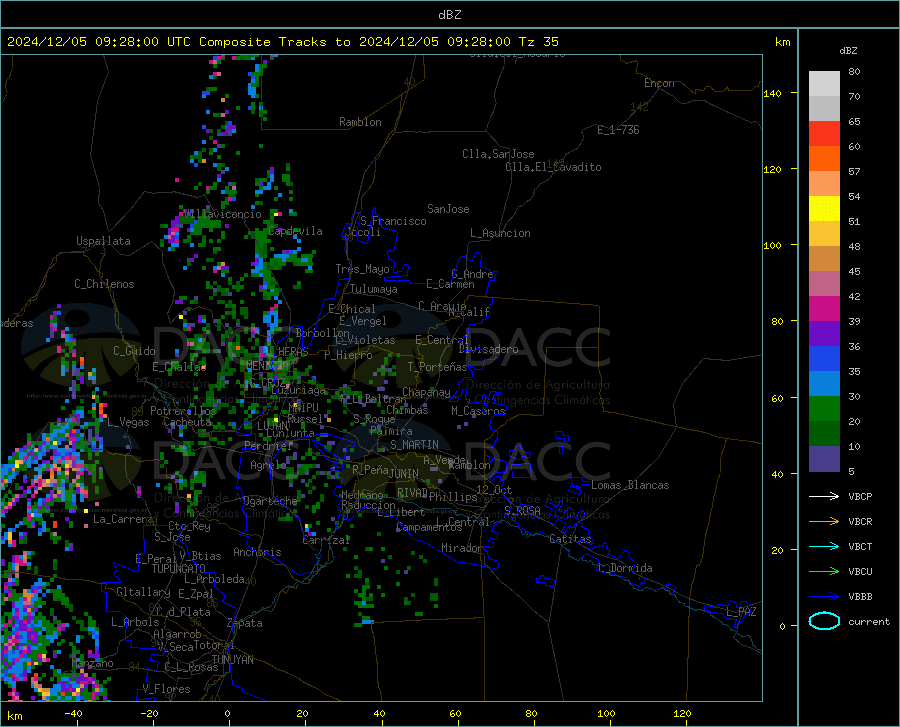Select the slate purple 5–10 dBZ swatch
Image resolution: width=900 pixels, height=727 pixels.
click(x=824, y=459)
